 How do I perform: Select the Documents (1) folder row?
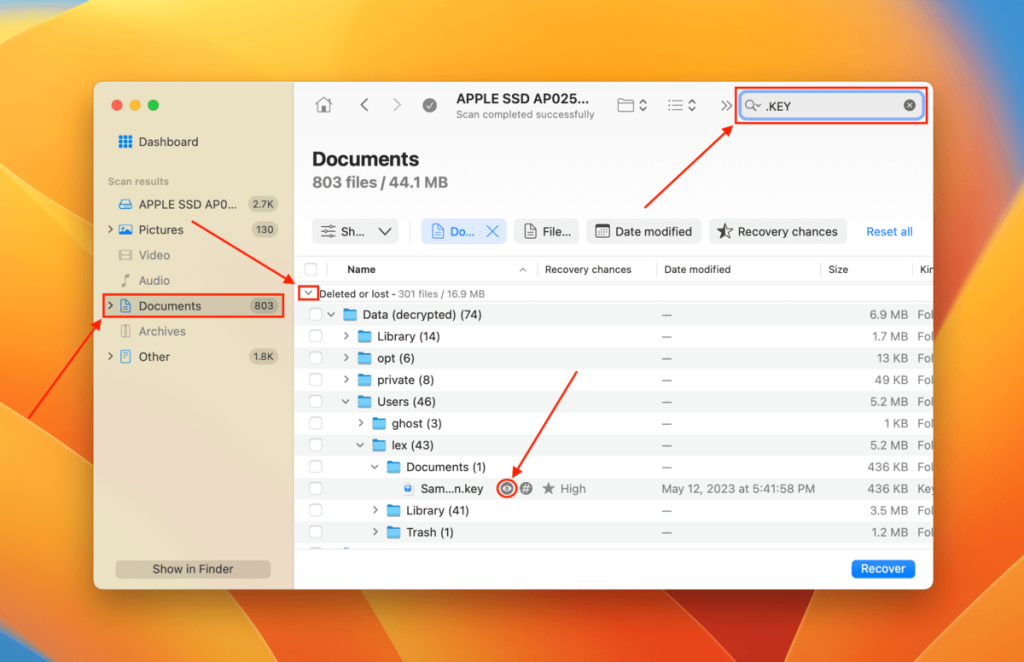click(614, 467)
